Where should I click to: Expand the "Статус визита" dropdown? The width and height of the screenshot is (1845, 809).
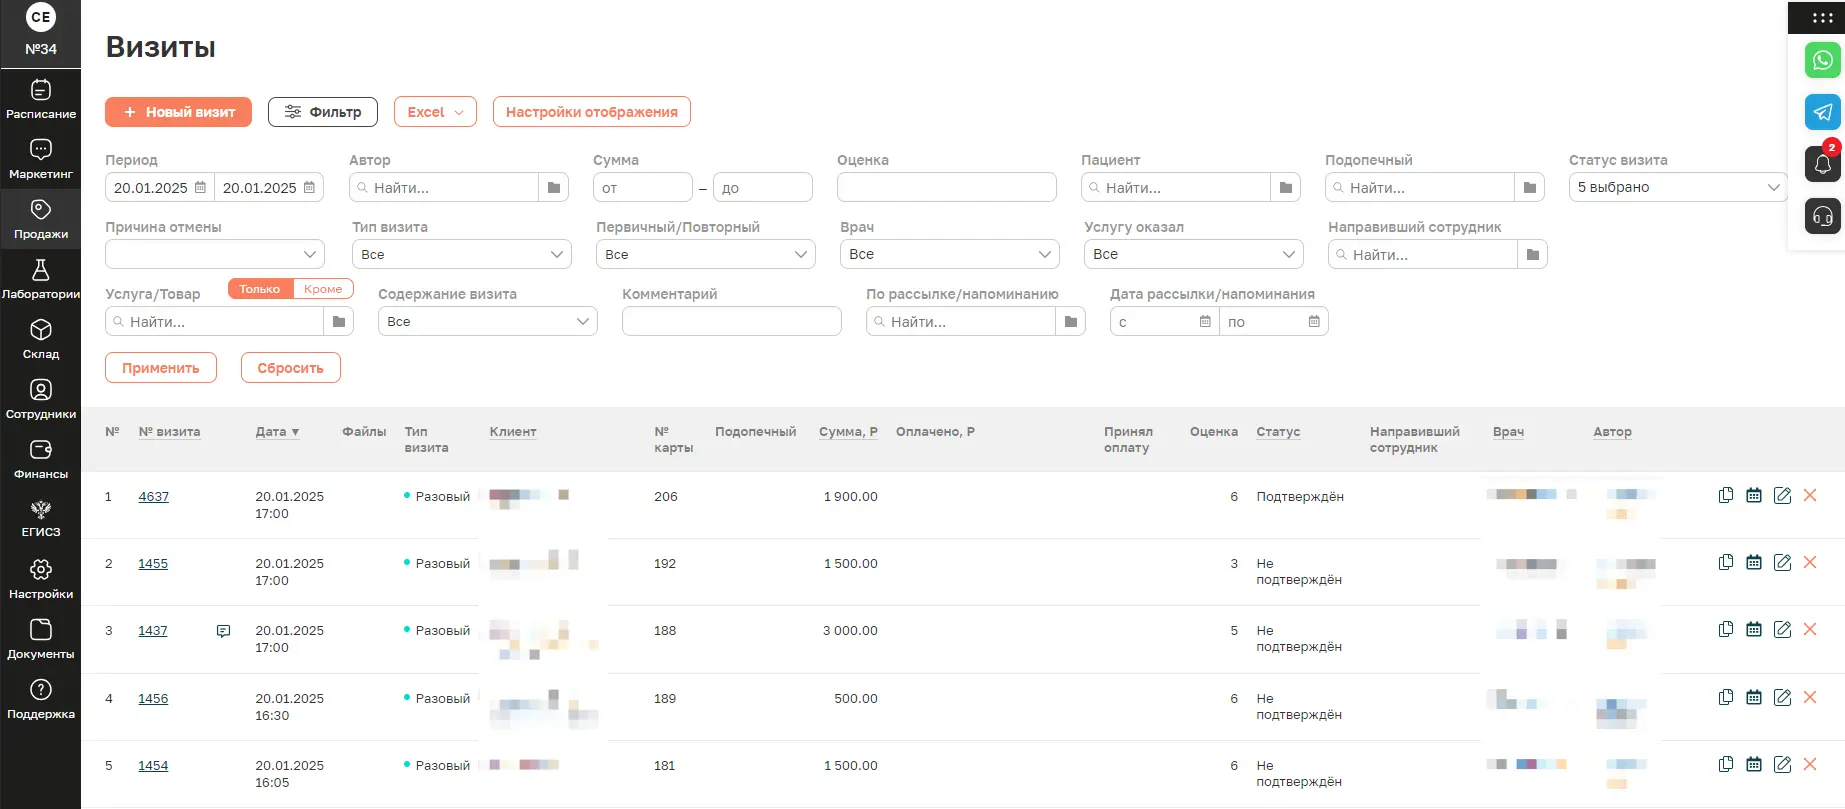point(1677,187)
